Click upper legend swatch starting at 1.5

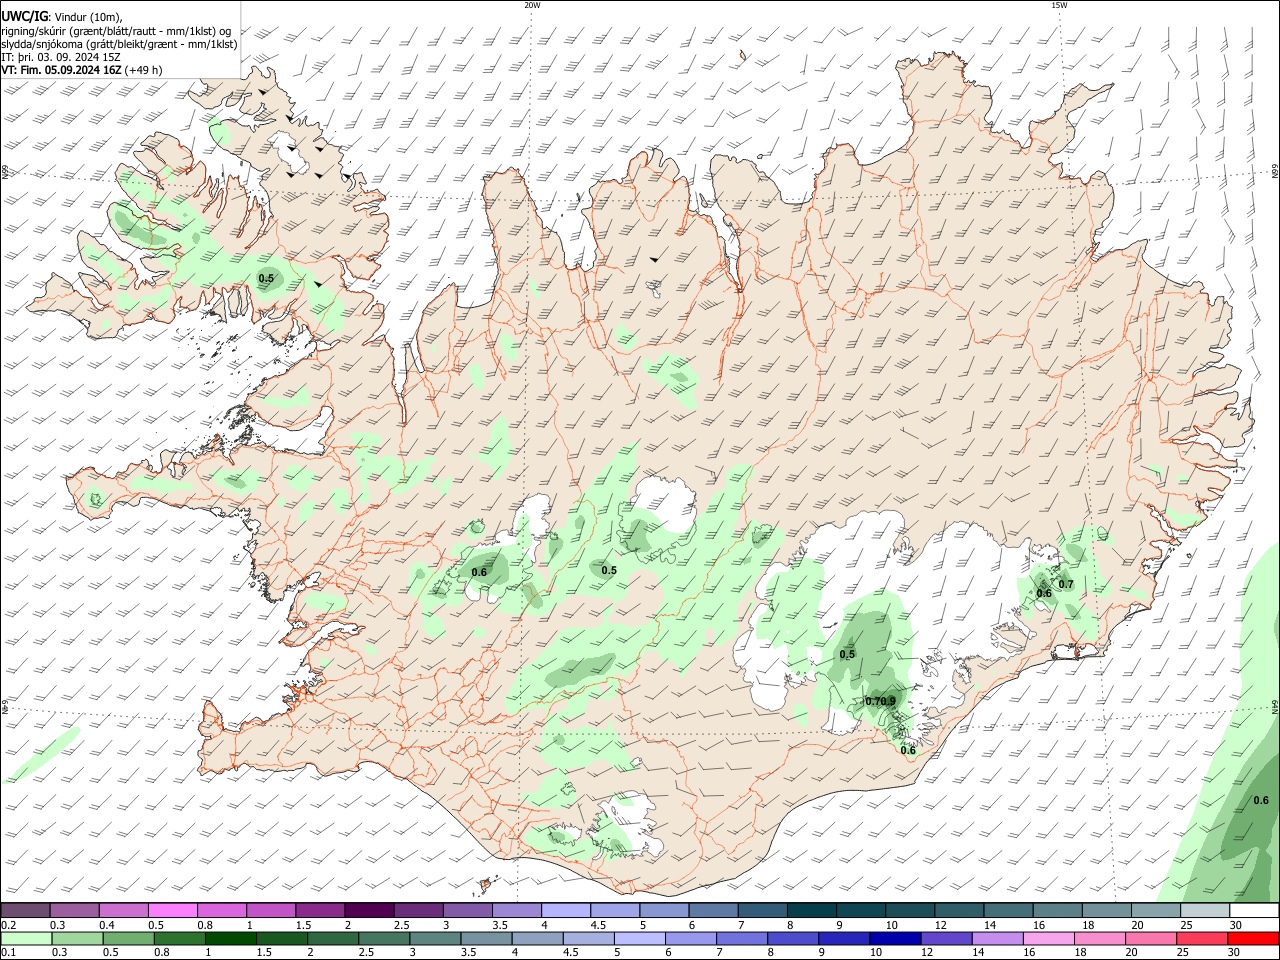click(320, 910)
